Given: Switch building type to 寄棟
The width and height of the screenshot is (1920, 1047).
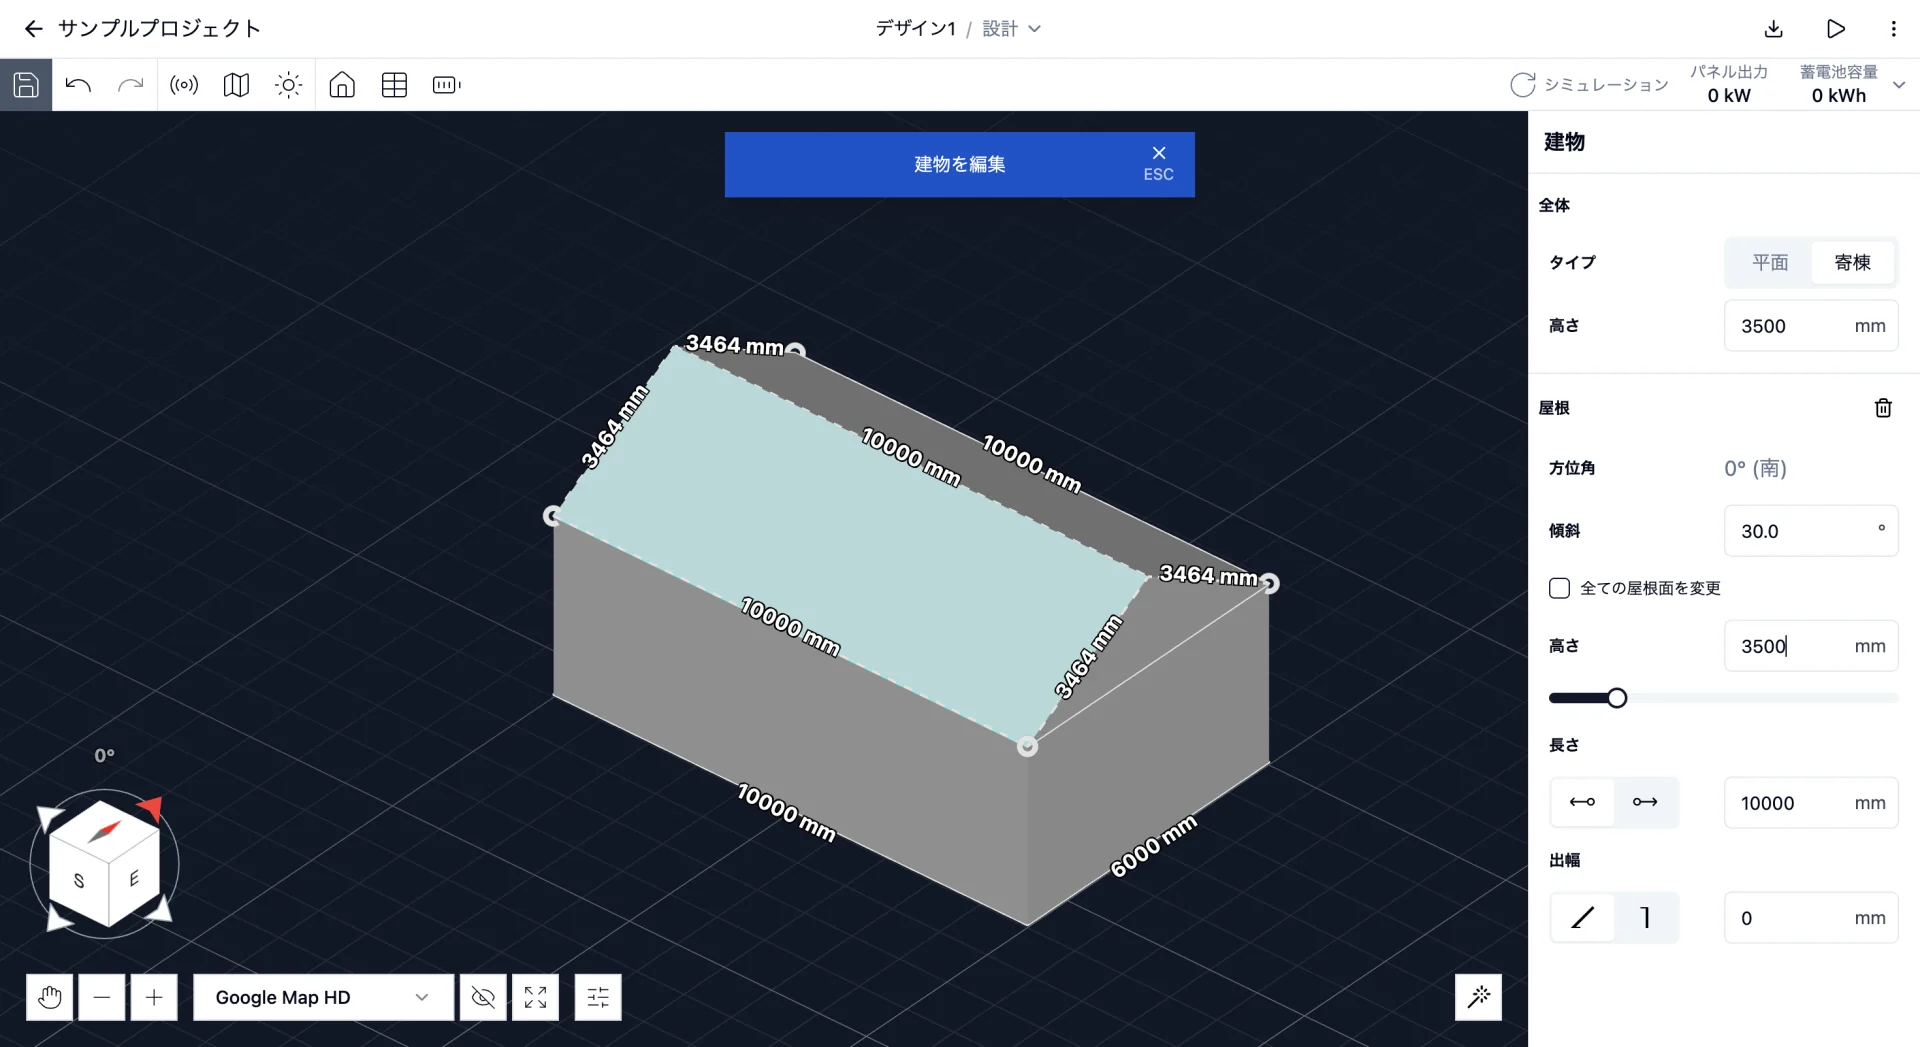Looking at the screenshot, I should [1853, 262].
